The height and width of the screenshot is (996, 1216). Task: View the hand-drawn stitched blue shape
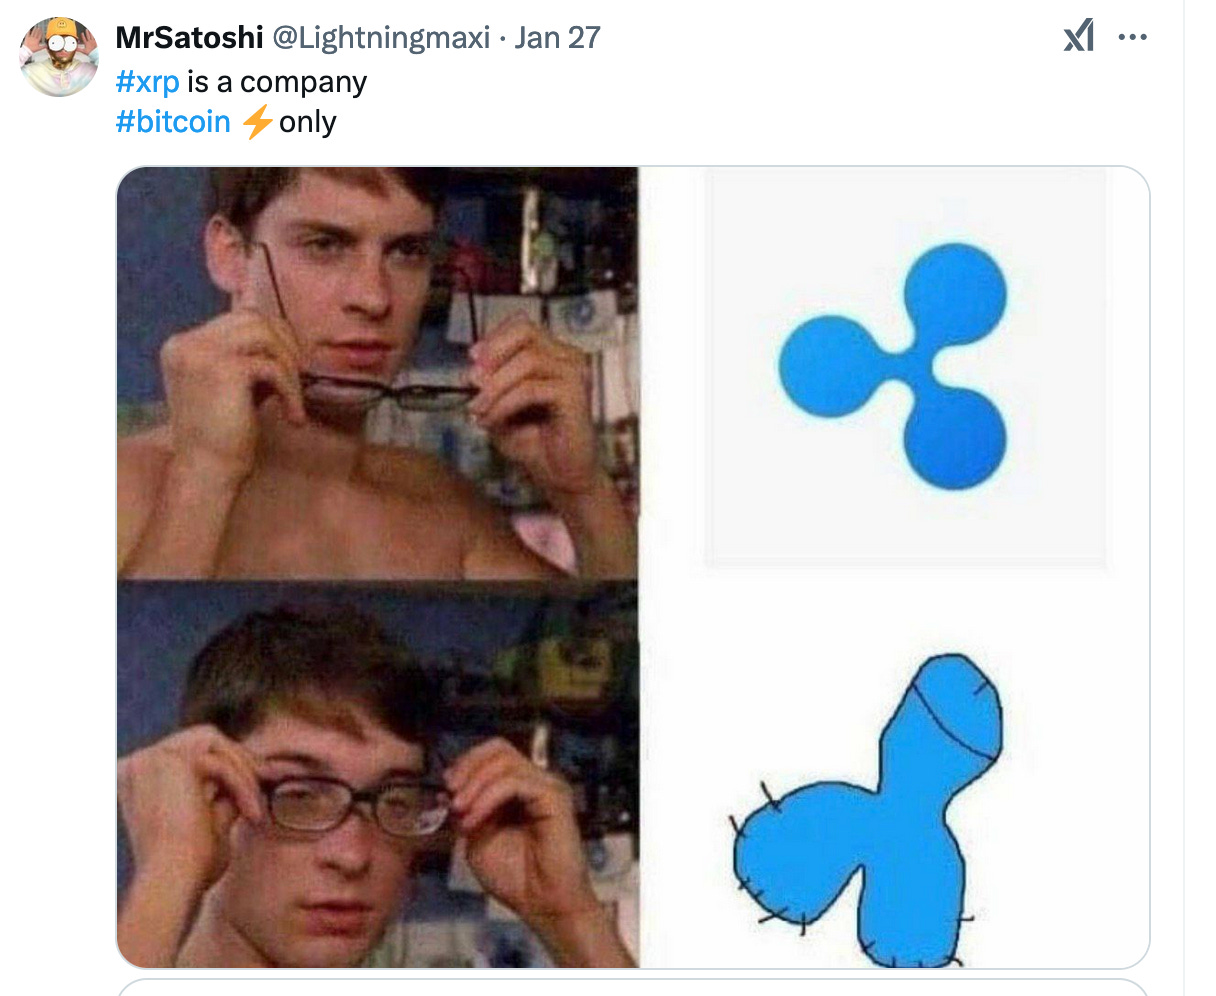[866, 811]
